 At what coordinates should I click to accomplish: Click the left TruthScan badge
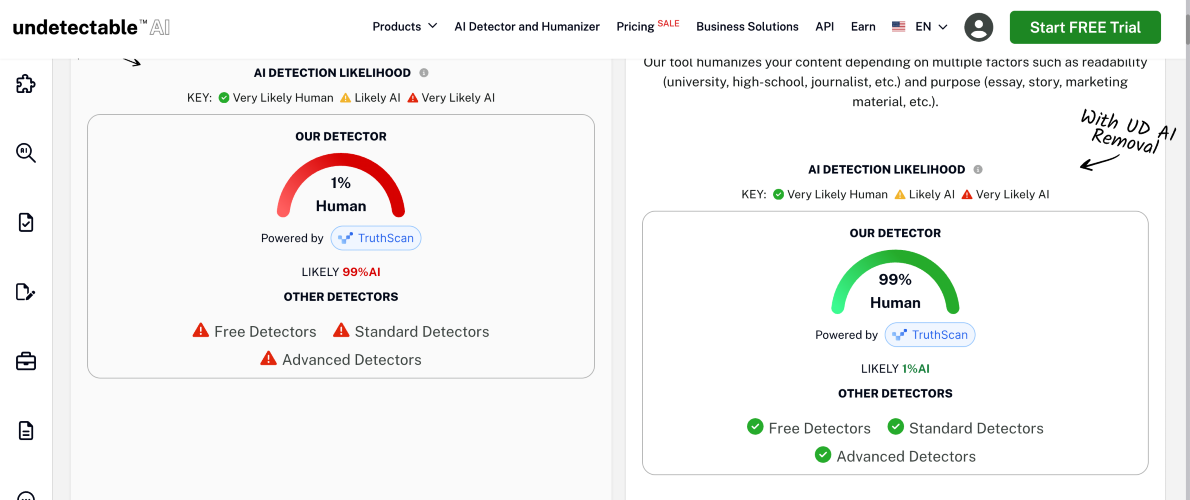(x=376, y=238)
